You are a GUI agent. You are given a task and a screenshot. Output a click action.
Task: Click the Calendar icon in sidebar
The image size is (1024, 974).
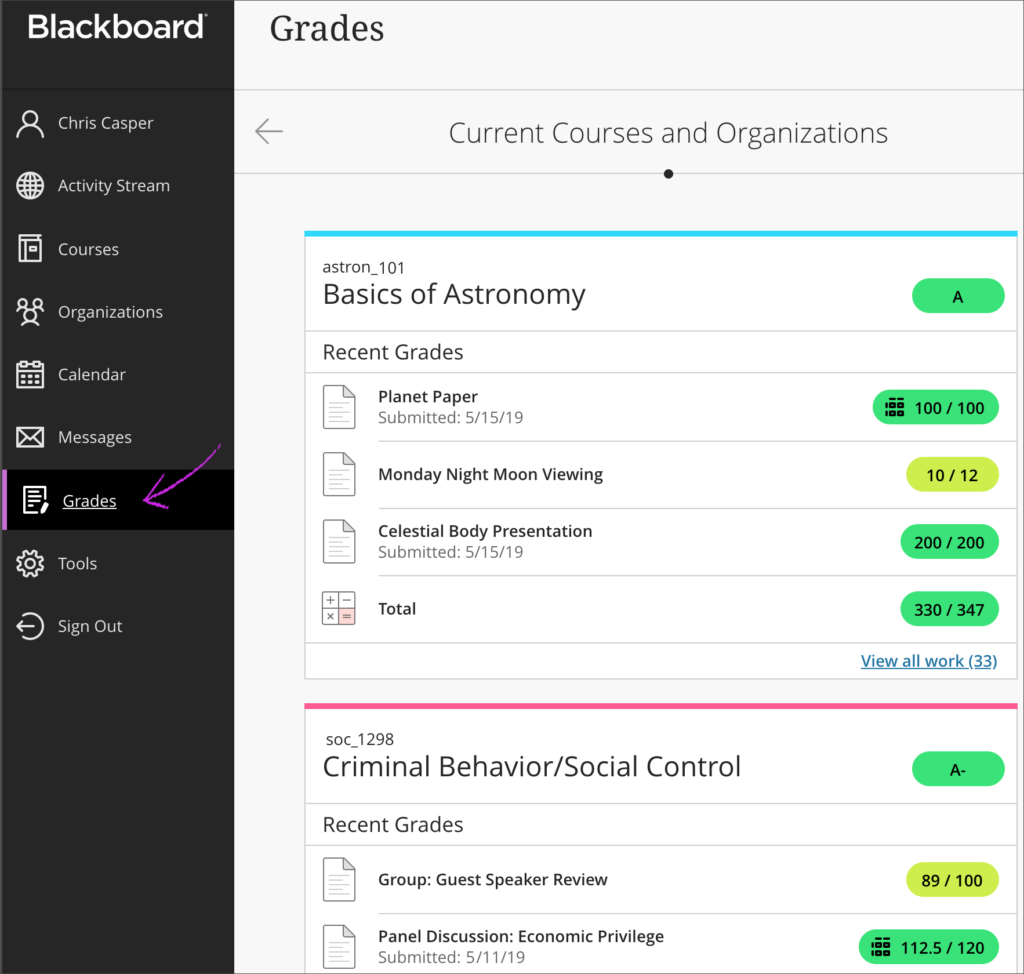(x=31, y=375)
